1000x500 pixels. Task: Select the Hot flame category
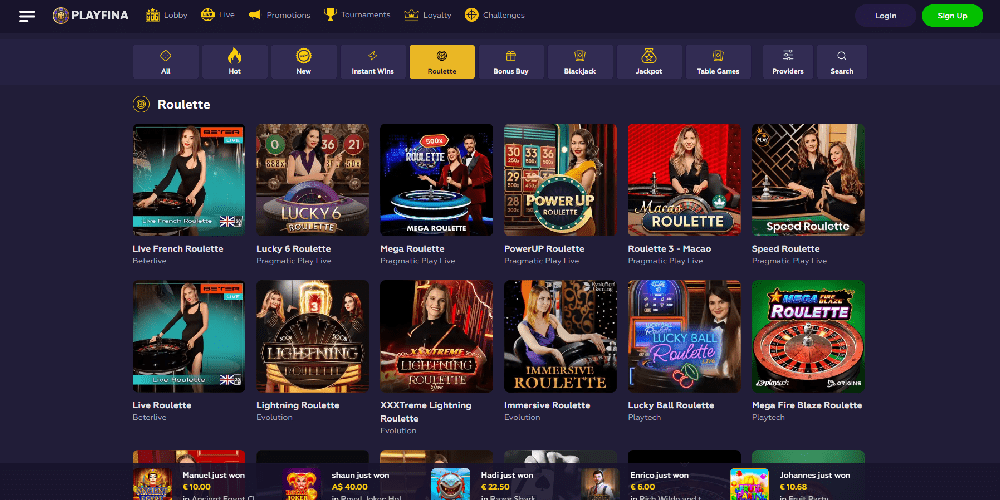click(x=235, y=62)
